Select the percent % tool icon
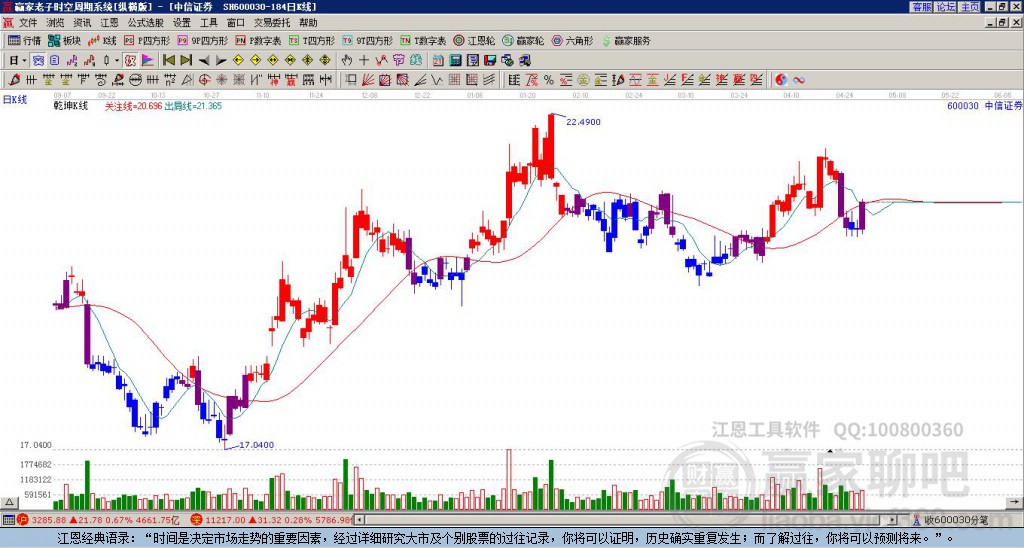The width and height of the screenshot is (1024, 548). pyautogui.click(x=549, y=80)
